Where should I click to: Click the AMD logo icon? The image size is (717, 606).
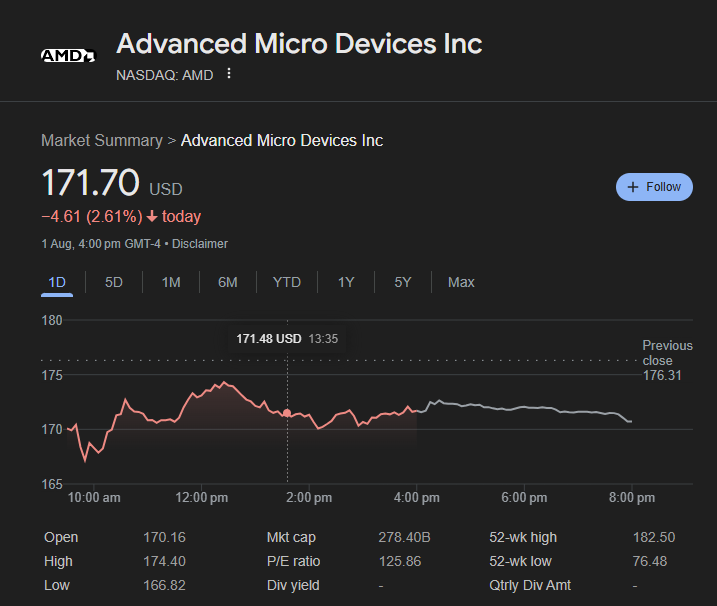coord(69,56)
